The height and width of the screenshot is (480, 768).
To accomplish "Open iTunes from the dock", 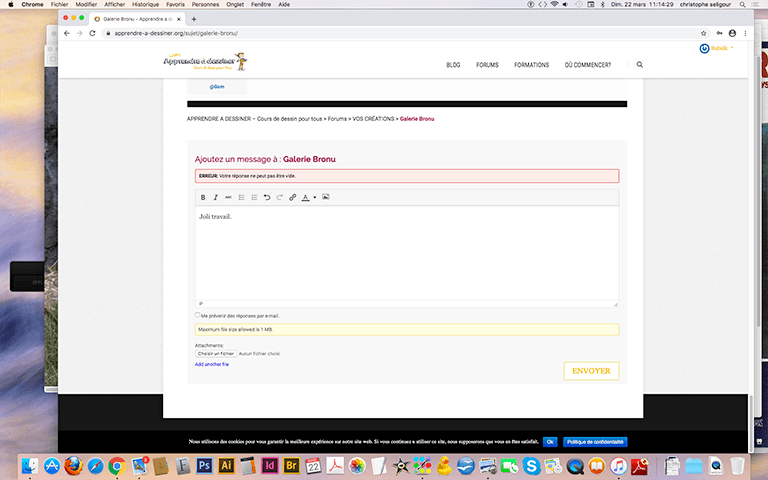I will (619, 466).
